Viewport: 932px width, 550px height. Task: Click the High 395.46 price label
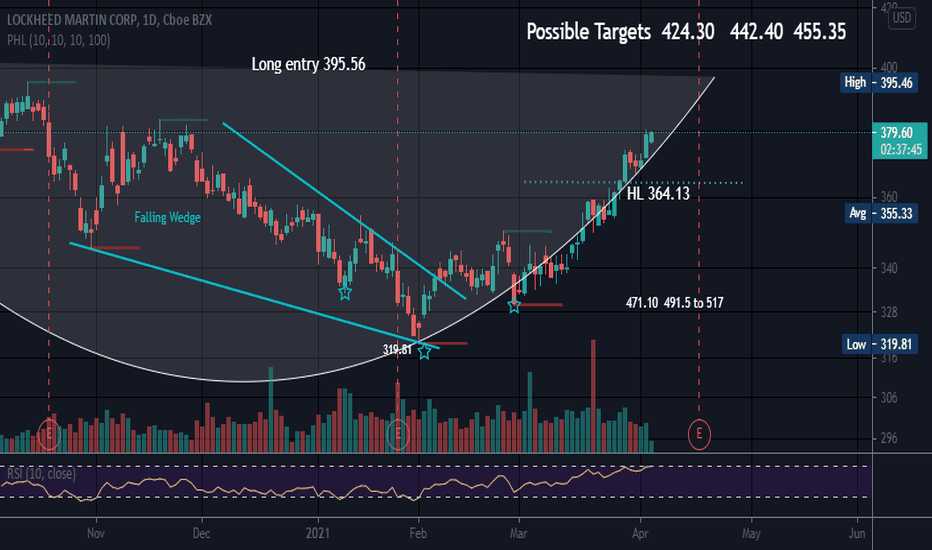click(x=879, y=83)
